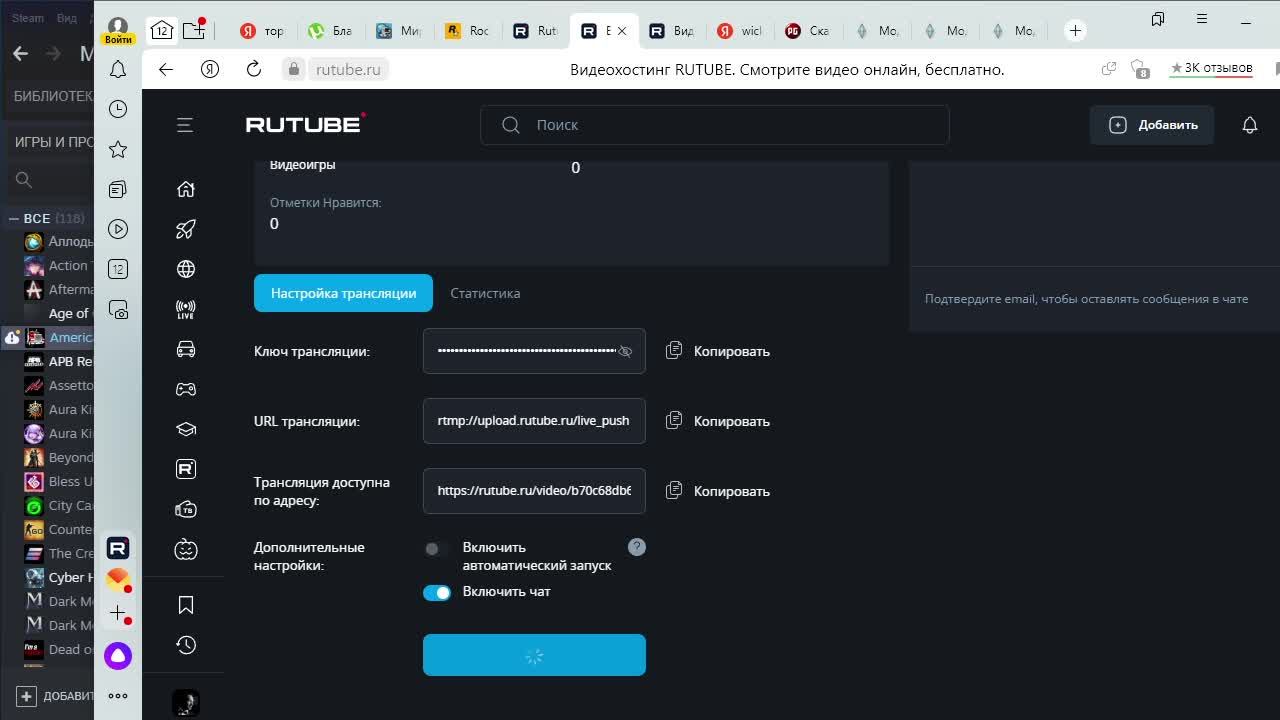The image size is (1280, 720).
Task: Click the Войти profile button
Action: (x=118, y=30)
